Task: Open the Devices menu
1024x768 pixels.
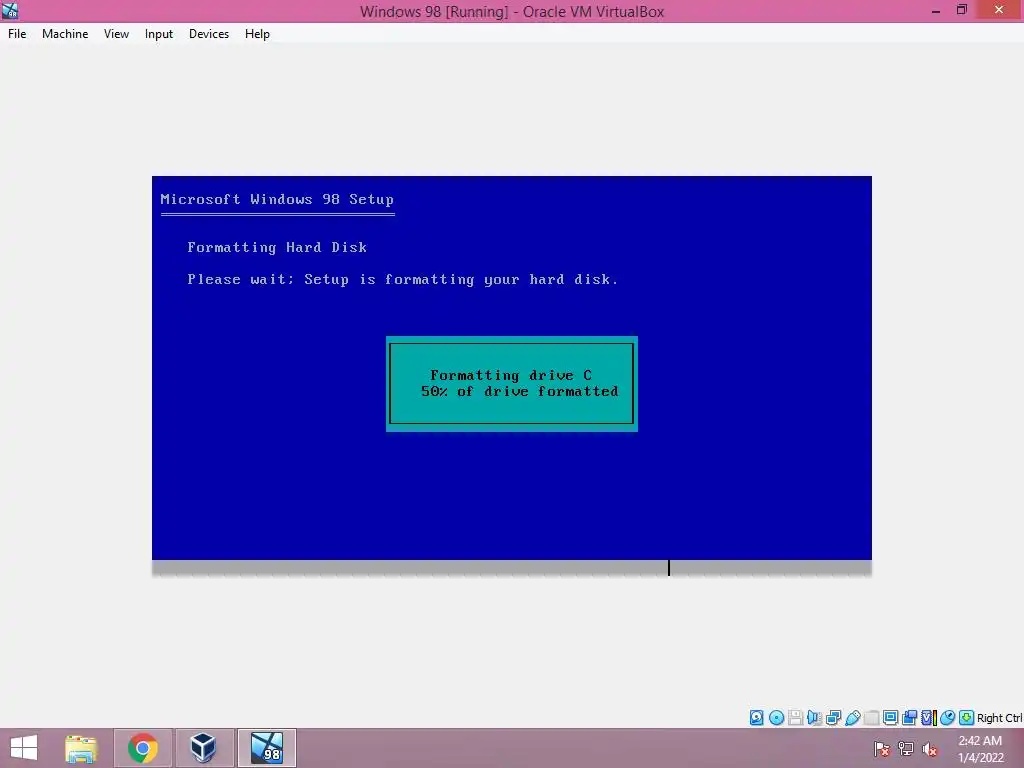Action: coord(209,34)
